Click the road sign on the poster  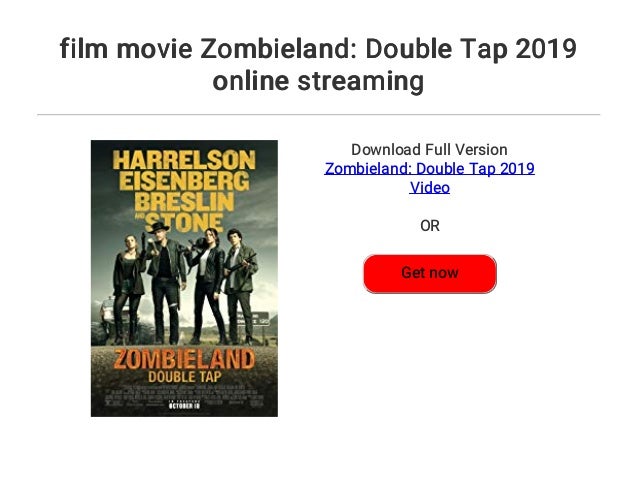coord(254,319)
